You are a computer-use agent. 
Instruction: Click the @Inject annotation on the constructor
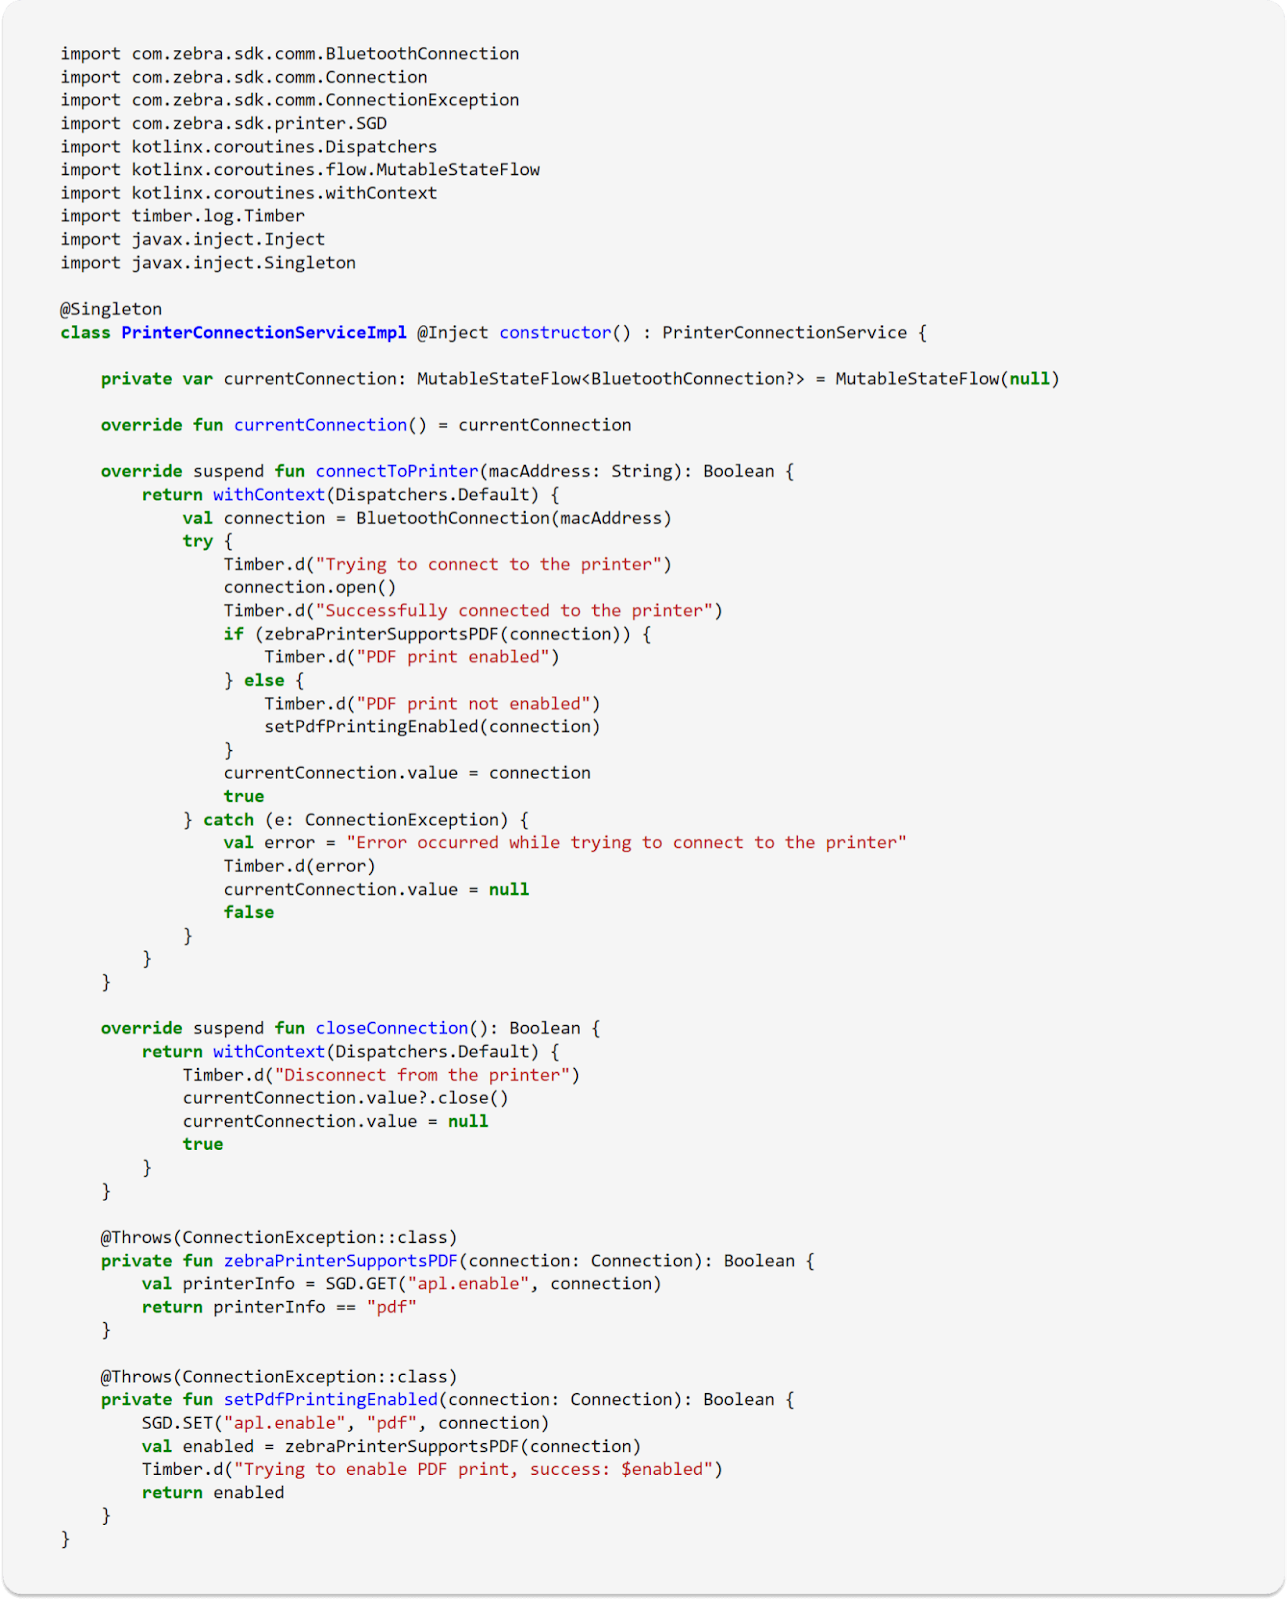[x=453, y=332]
